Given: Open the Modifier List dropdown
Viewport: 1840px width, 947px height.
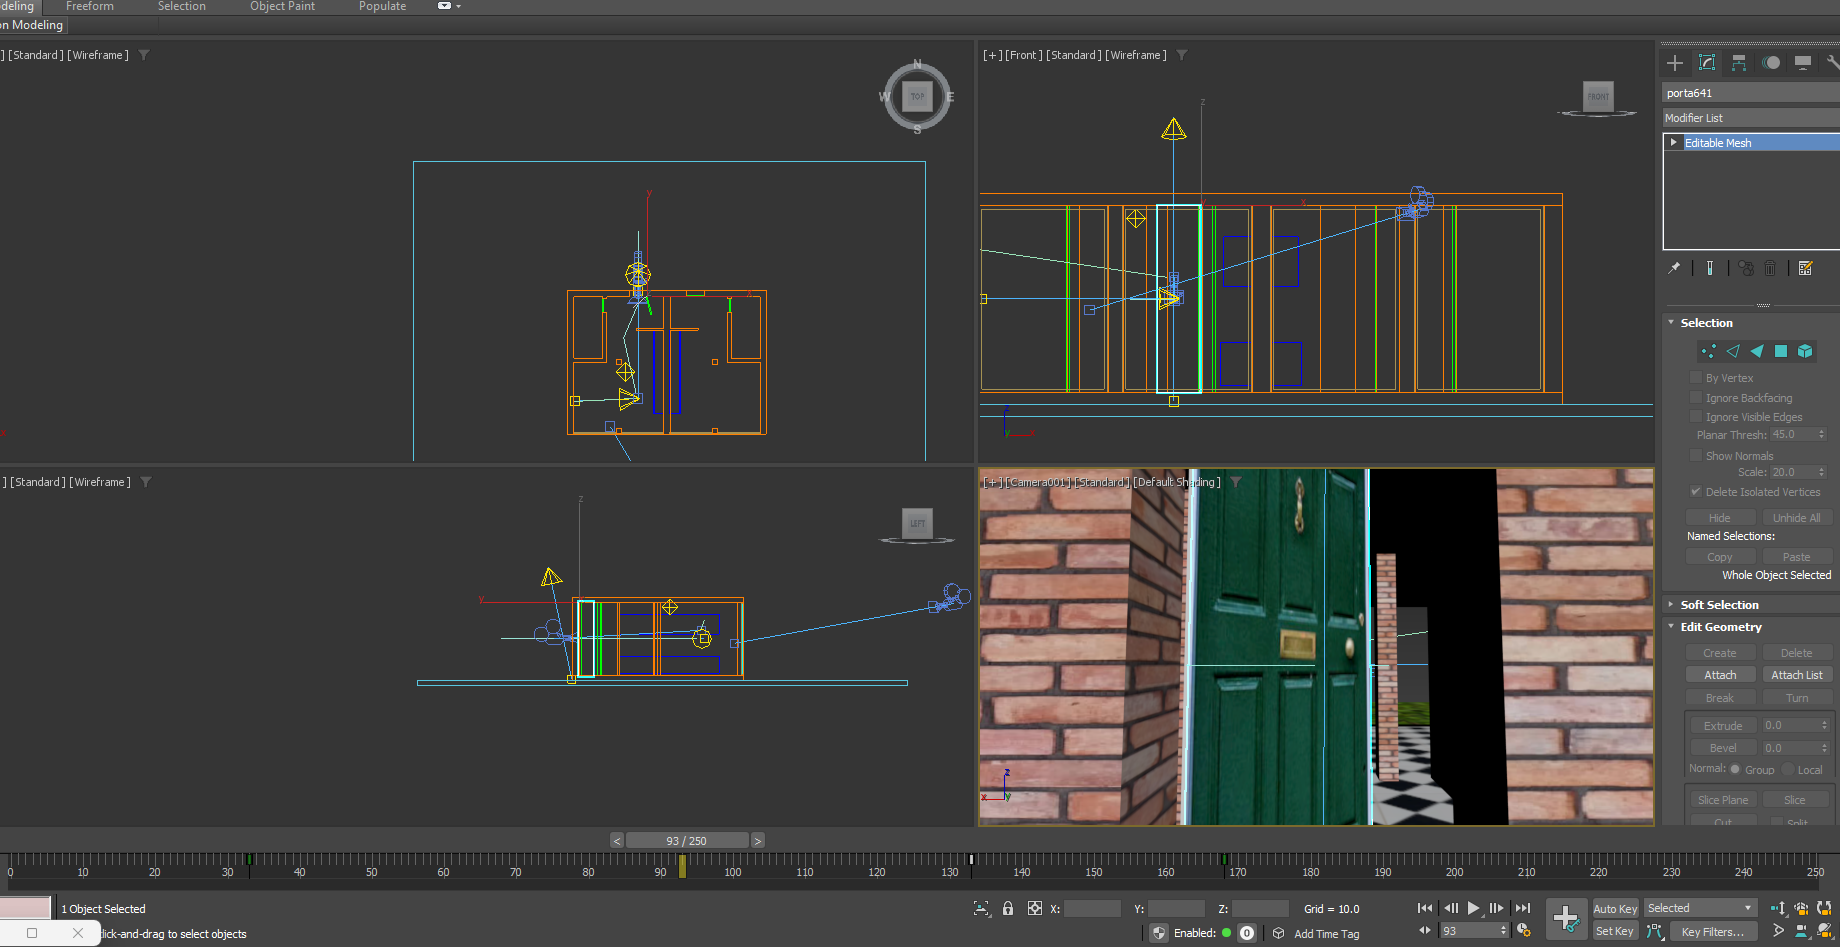Looking at the screenshot, I should [1750, 118].
